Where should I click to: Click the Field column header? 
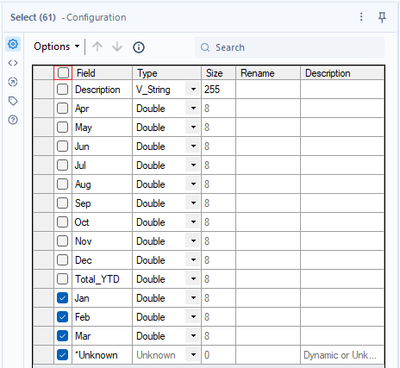[102, 73]
